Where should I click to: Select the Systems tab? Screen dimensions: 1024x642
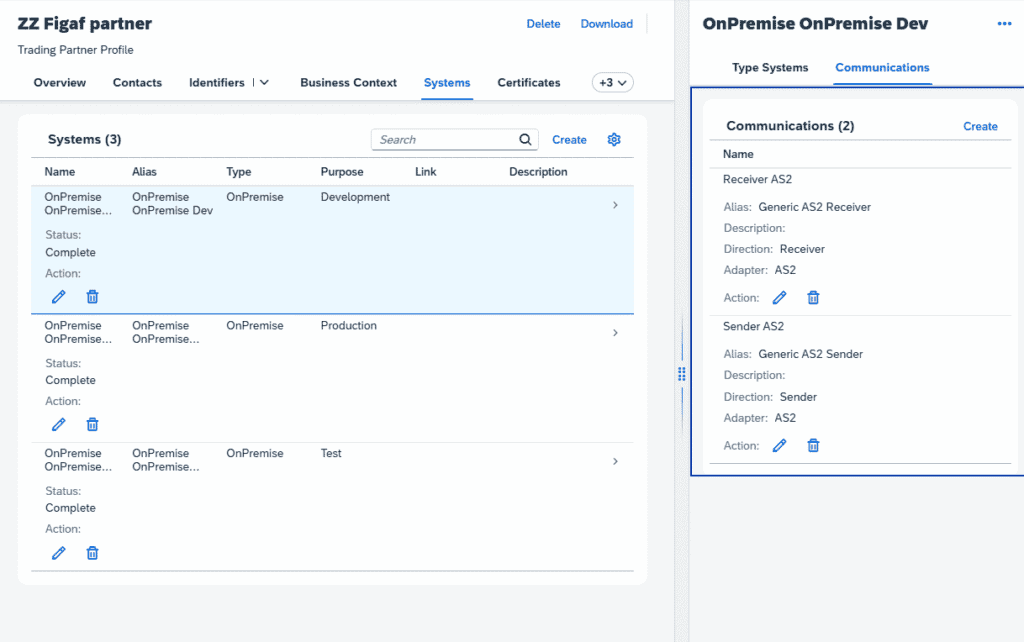point(447,83)
